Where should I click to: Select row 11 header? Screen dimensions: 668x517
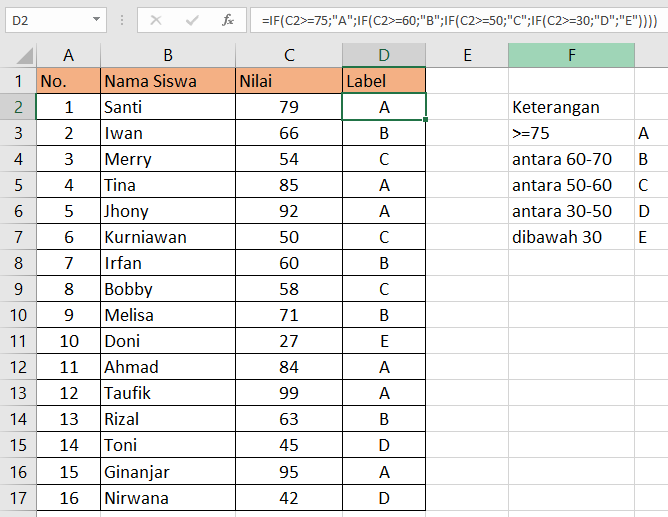point(17,341)
